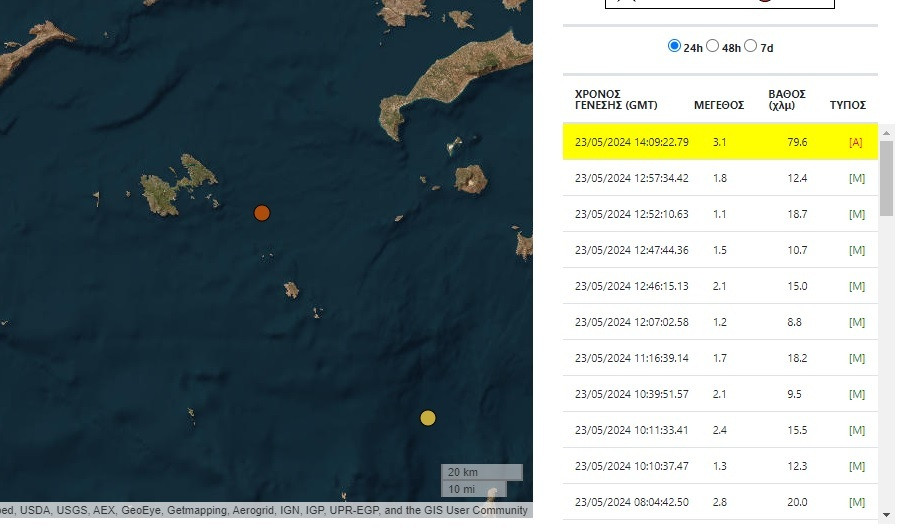This screenshot has height=529, width=900.
Task: Select the 23/05/2024 08:04:42.50 event row
Action: pos(720,502)
